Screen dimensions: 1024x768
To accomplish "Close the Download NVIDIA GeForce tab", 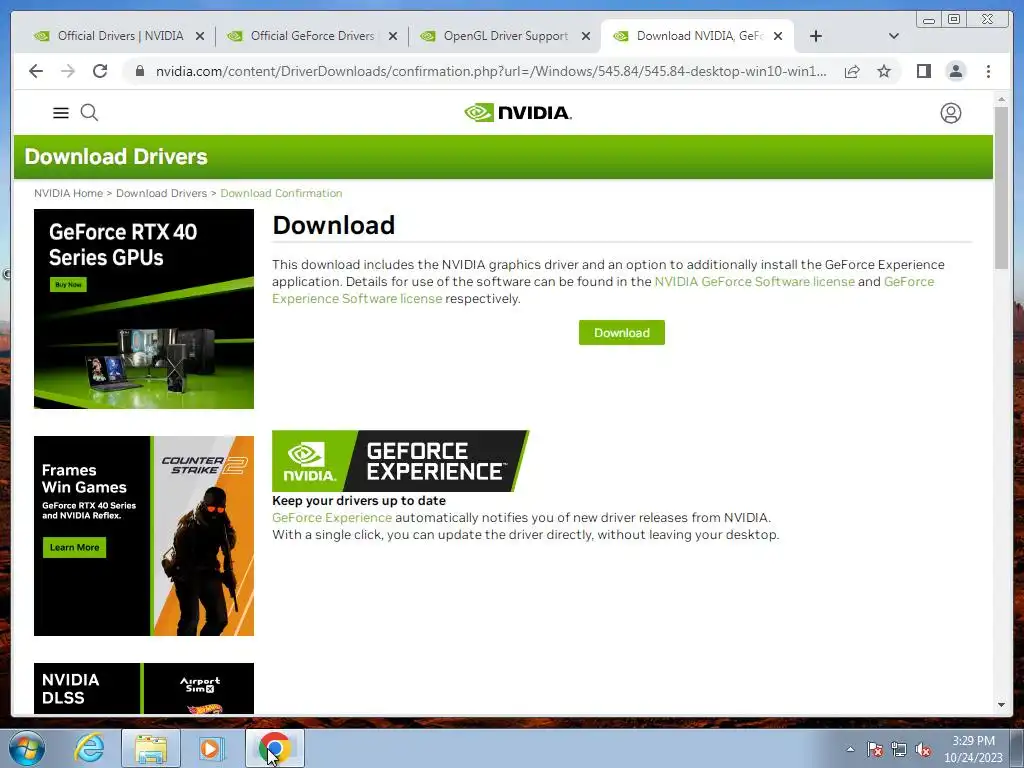I will [x=778, y=37].
